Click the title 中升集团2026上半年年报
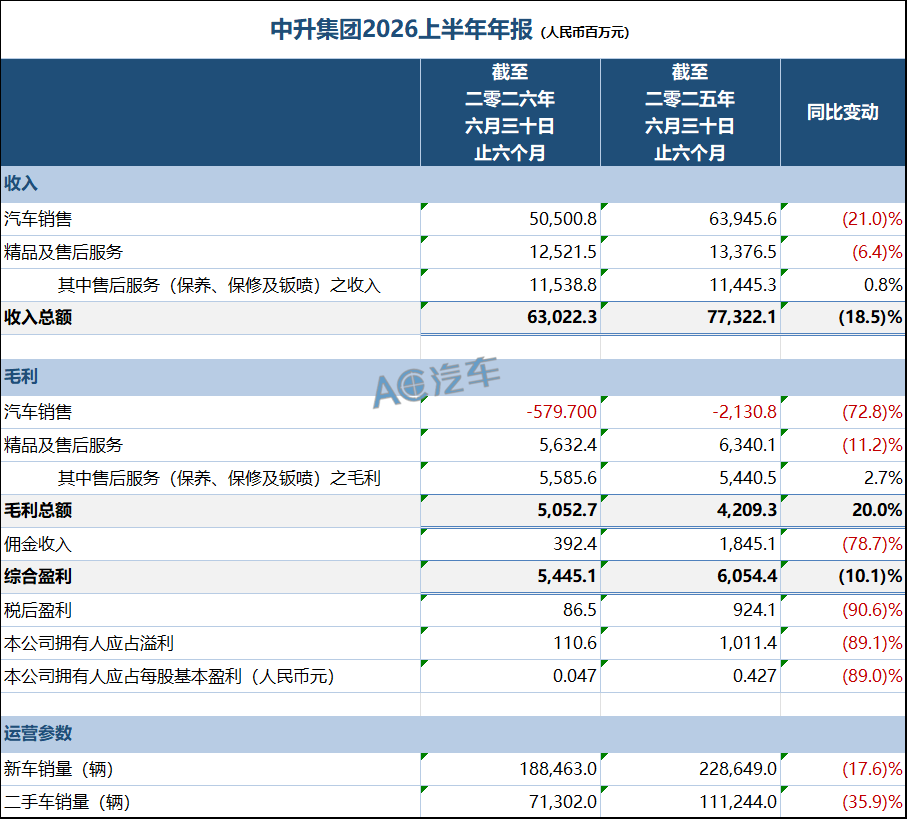This screenshot has width=907, height=819. [401, 29]
